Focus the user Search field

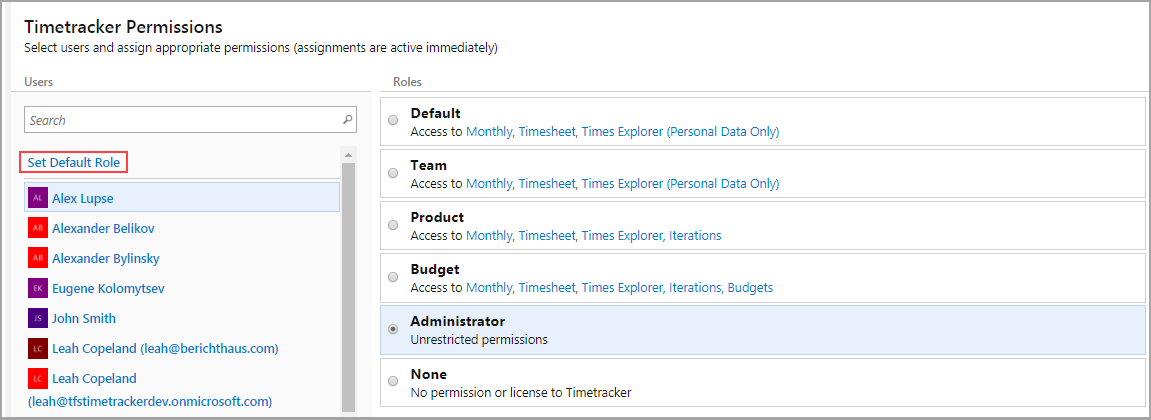(x=190, y=120)
